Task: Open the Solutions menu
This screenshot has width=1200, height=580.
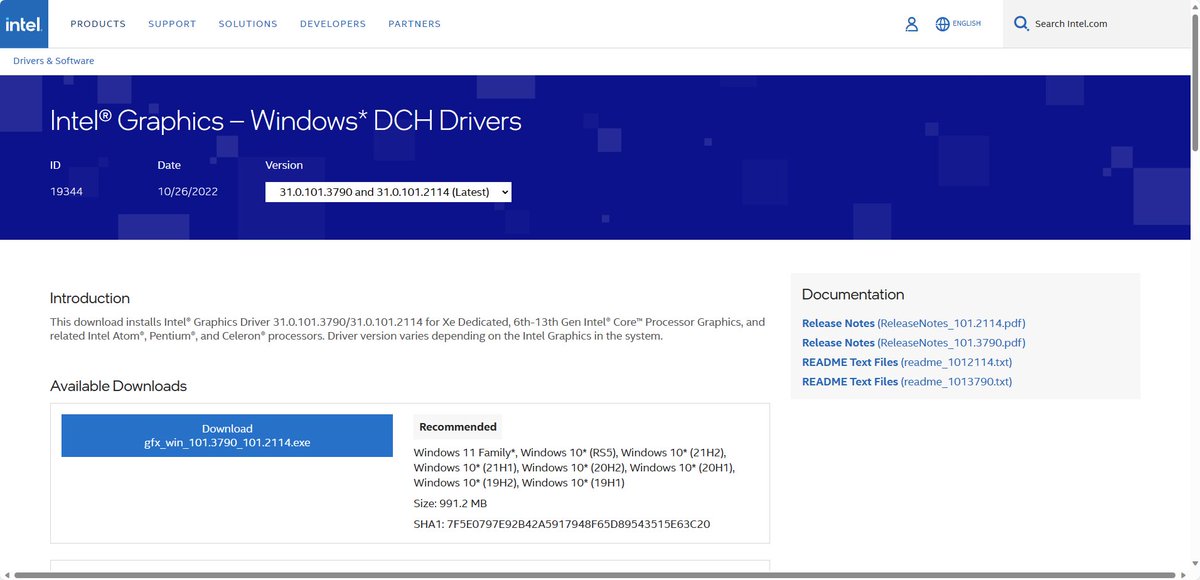Action: tap(248, 24)
